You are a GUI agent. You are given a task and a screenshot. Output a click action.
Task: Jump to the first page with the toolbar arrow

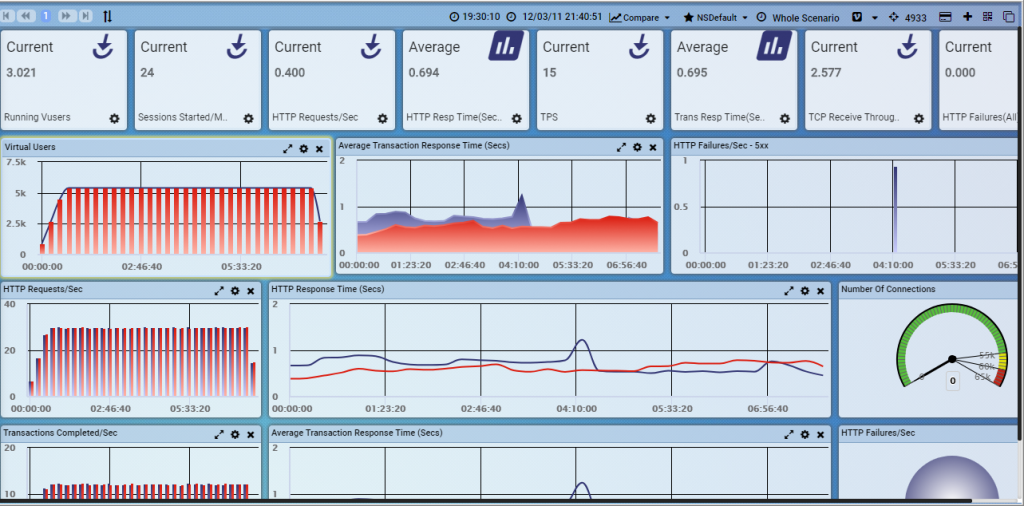(x=7, y=16)
